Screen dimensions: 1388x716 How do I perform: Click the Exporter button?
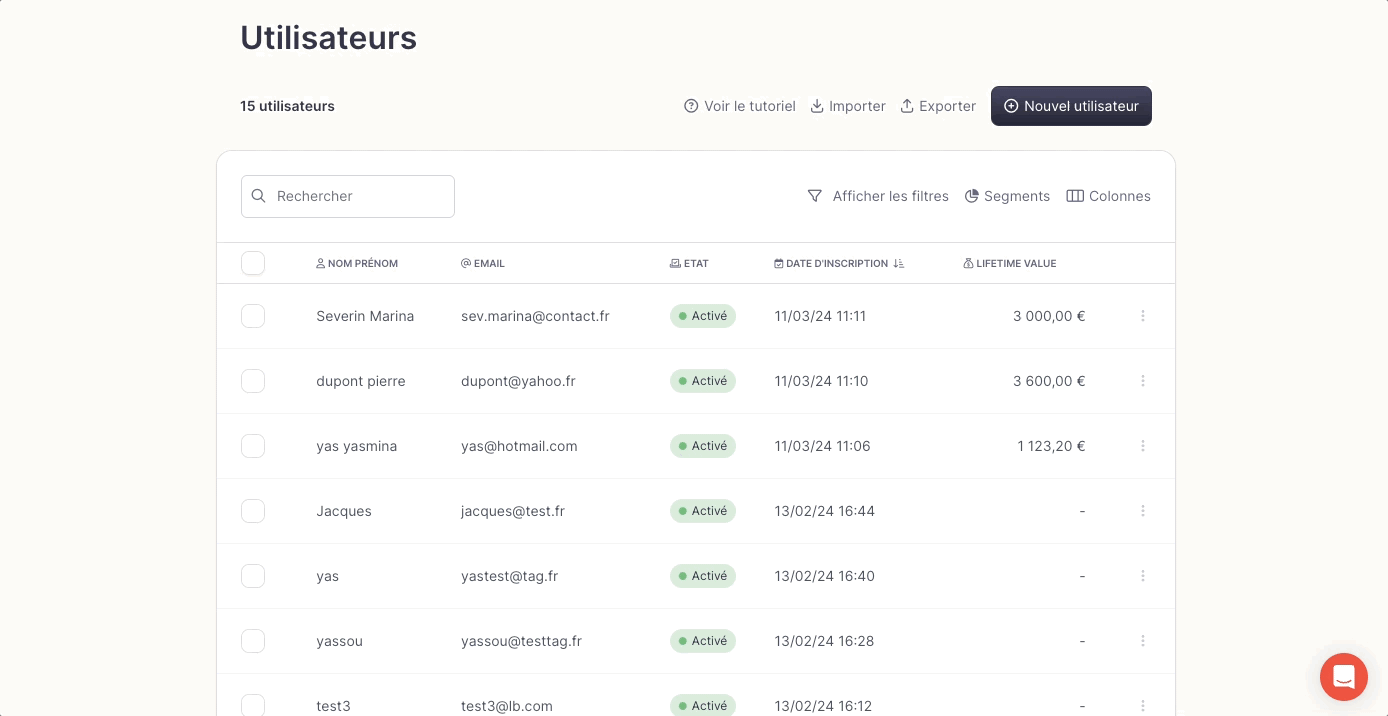coord(938,106)
